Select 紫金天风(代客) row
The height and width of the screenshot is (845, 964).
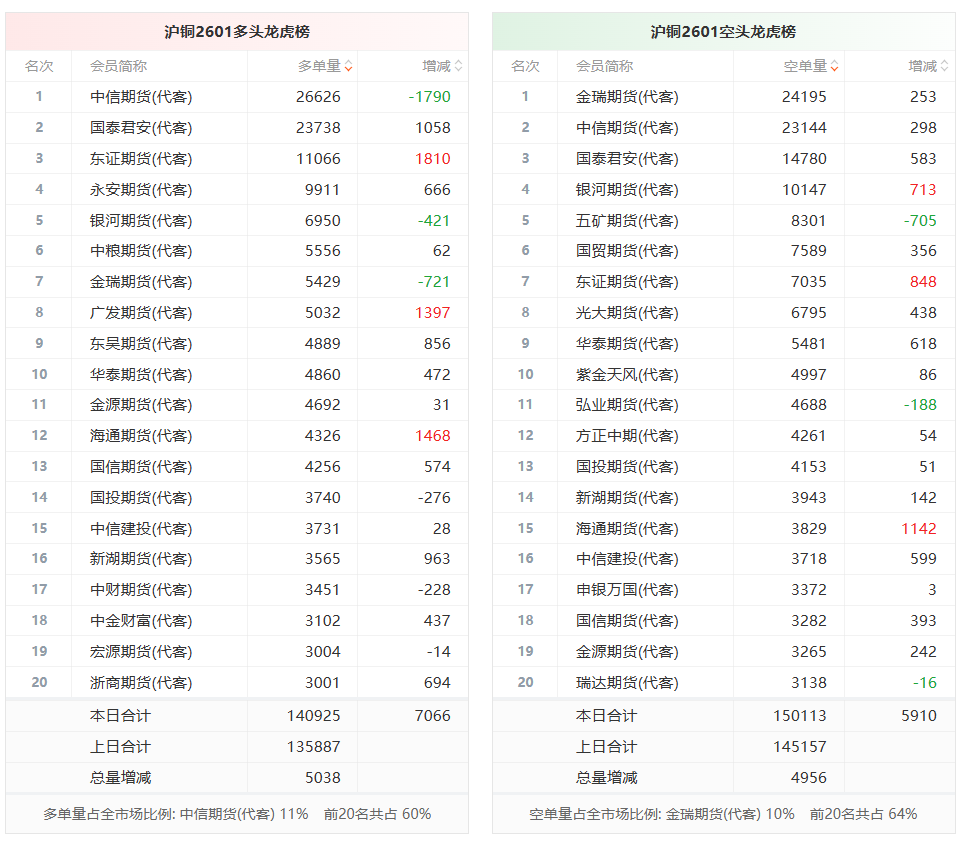click(724, 375)
